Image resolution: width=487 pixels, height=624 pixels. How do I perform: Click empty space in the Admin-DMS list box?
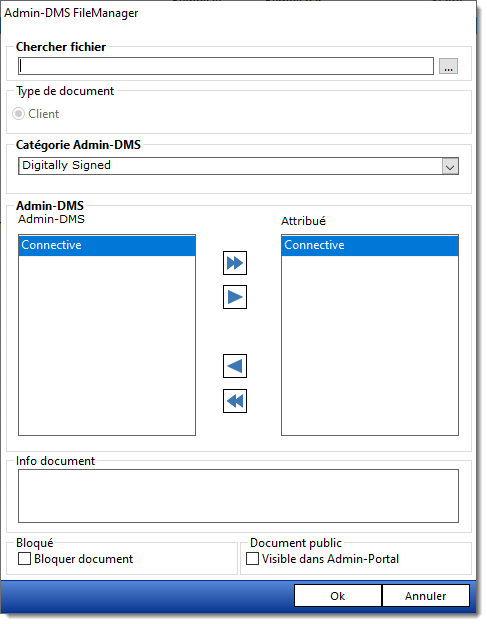point(107,345)
